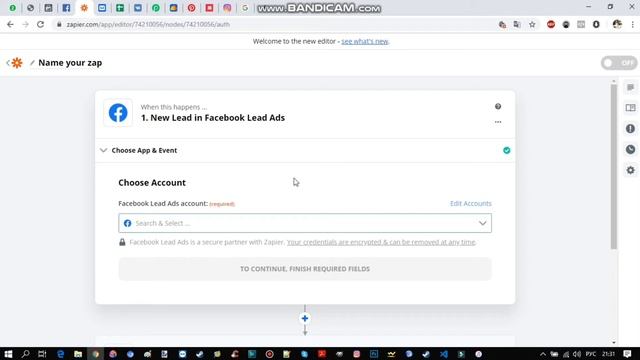640x360 pixels.
Task: Click the Zapier logo home icon
Action: tap(17, 63)
